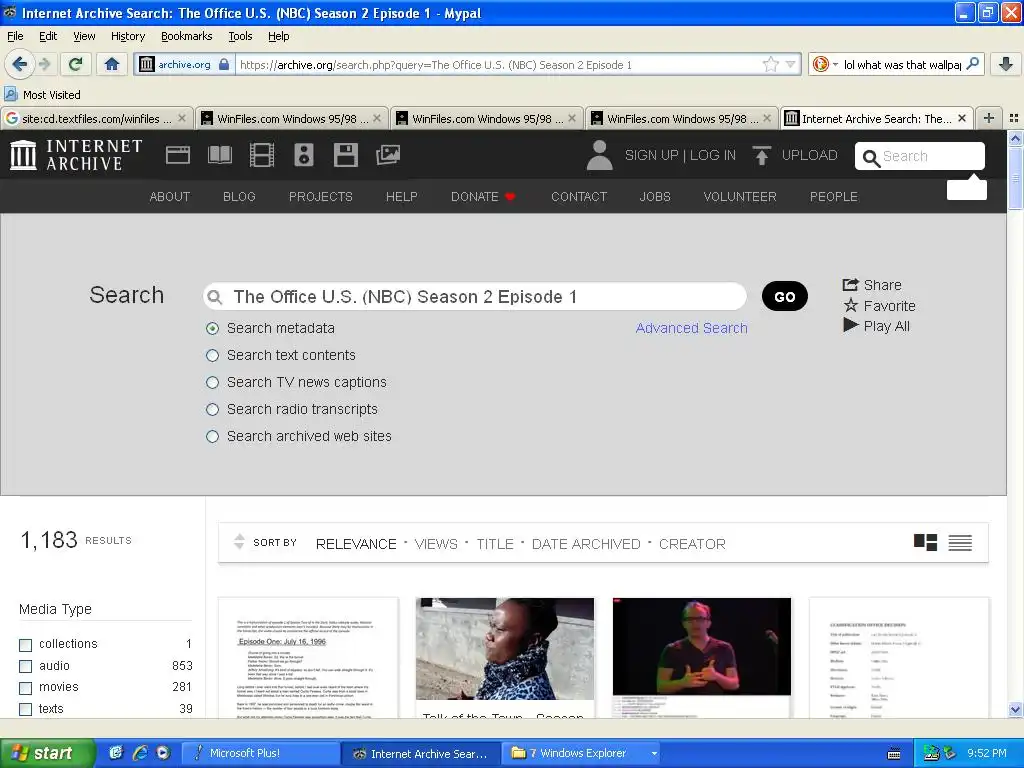Click the Share icon
The image size is (1024, 768).
click(850, 285)
